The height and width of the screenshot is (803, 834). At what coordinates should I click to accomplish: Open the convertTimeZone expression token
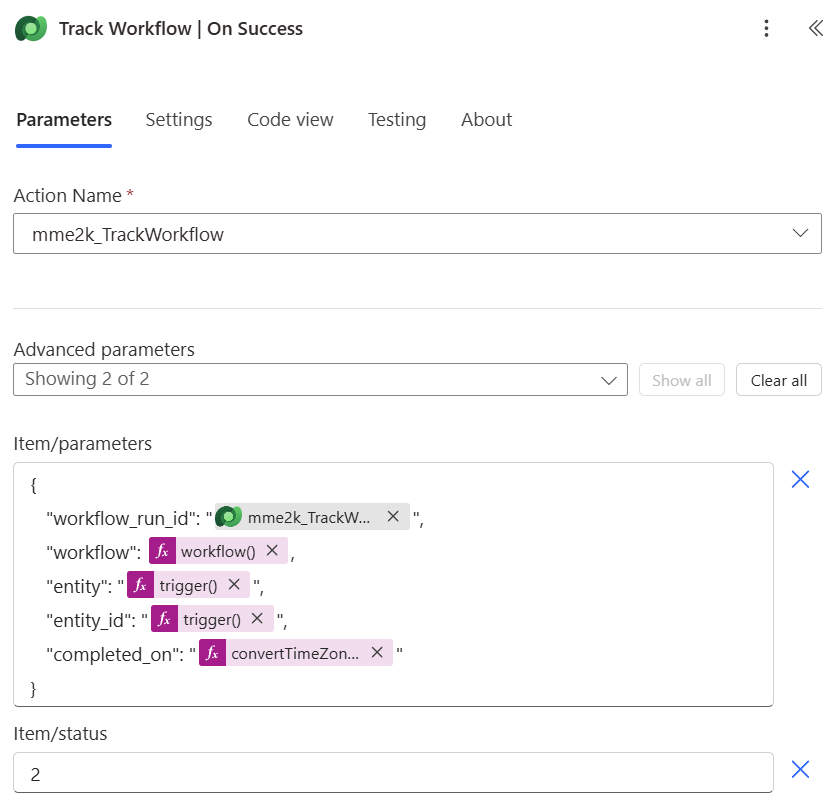[x=294, y=653]
